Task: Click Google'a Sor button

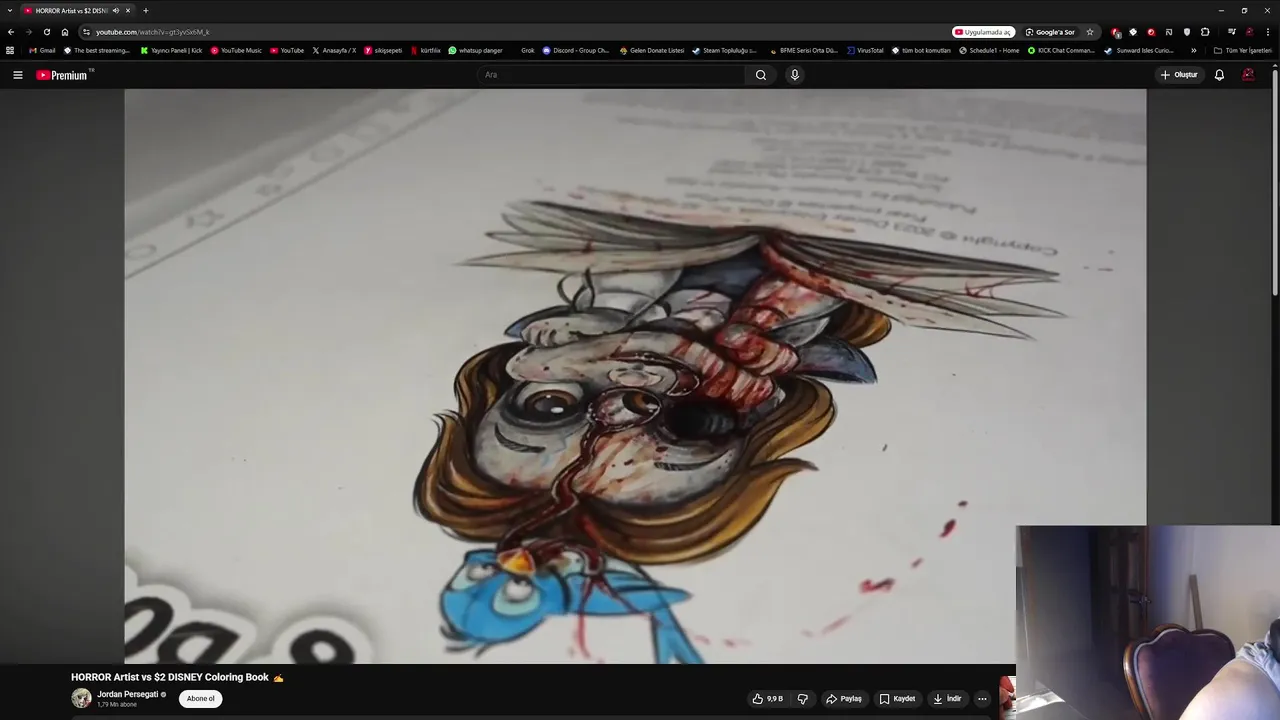Action: point(1050,32)
